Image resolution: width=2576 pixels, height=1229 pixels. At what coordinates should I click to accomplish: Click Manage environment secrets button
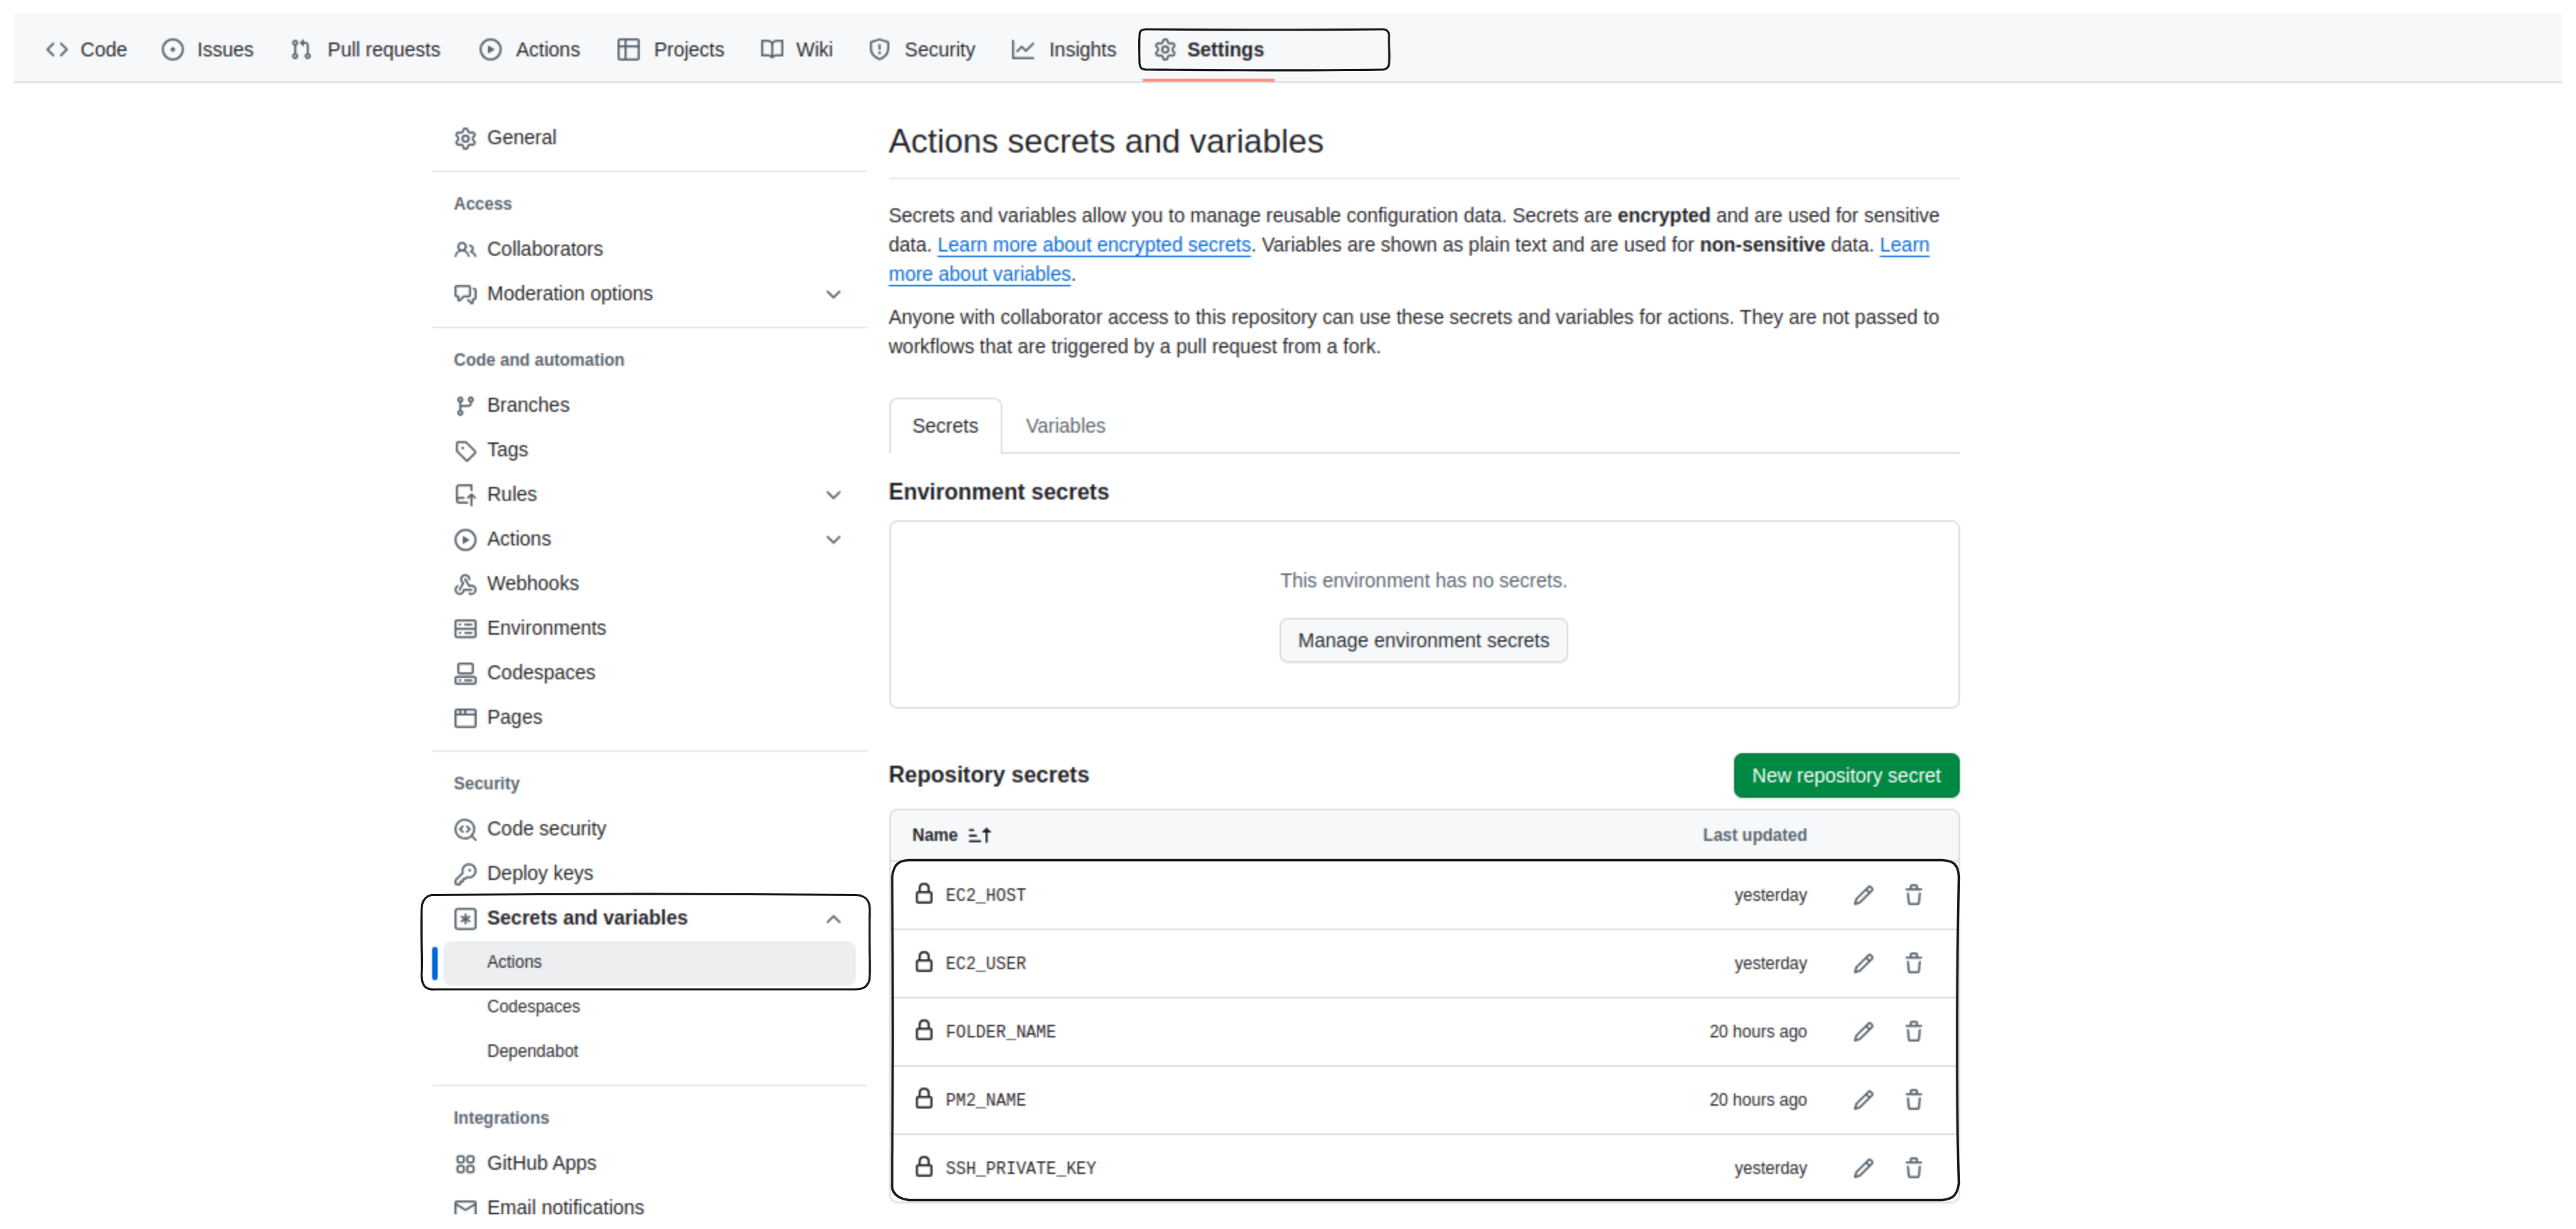(1422, 640)
